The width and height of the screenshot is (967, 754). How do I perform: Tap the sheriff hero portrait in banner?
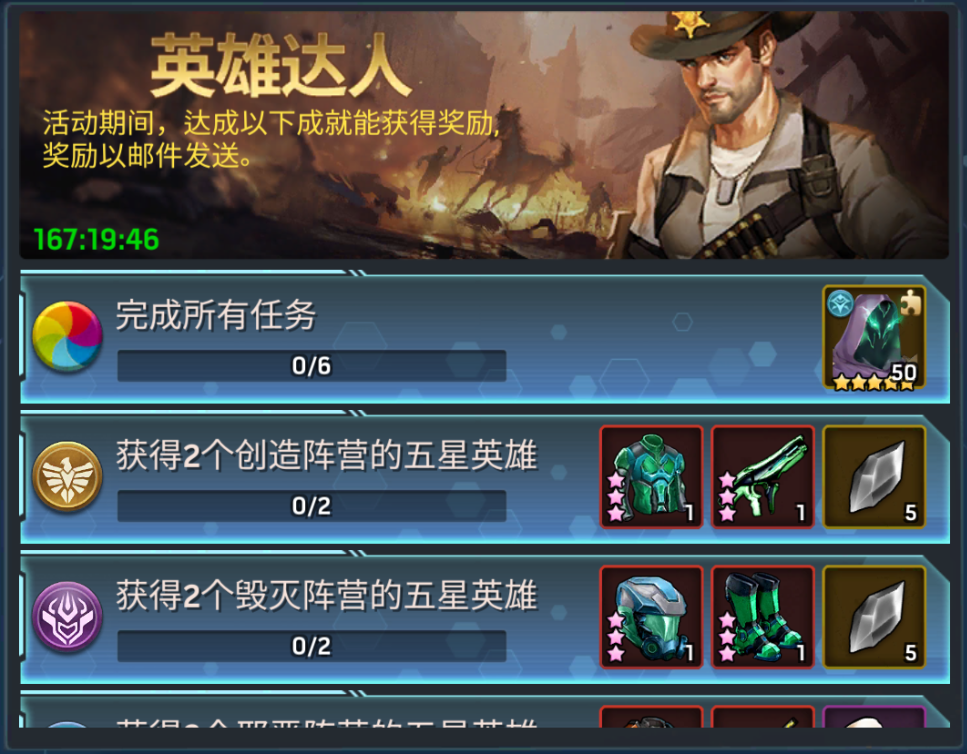pos(783,134)
